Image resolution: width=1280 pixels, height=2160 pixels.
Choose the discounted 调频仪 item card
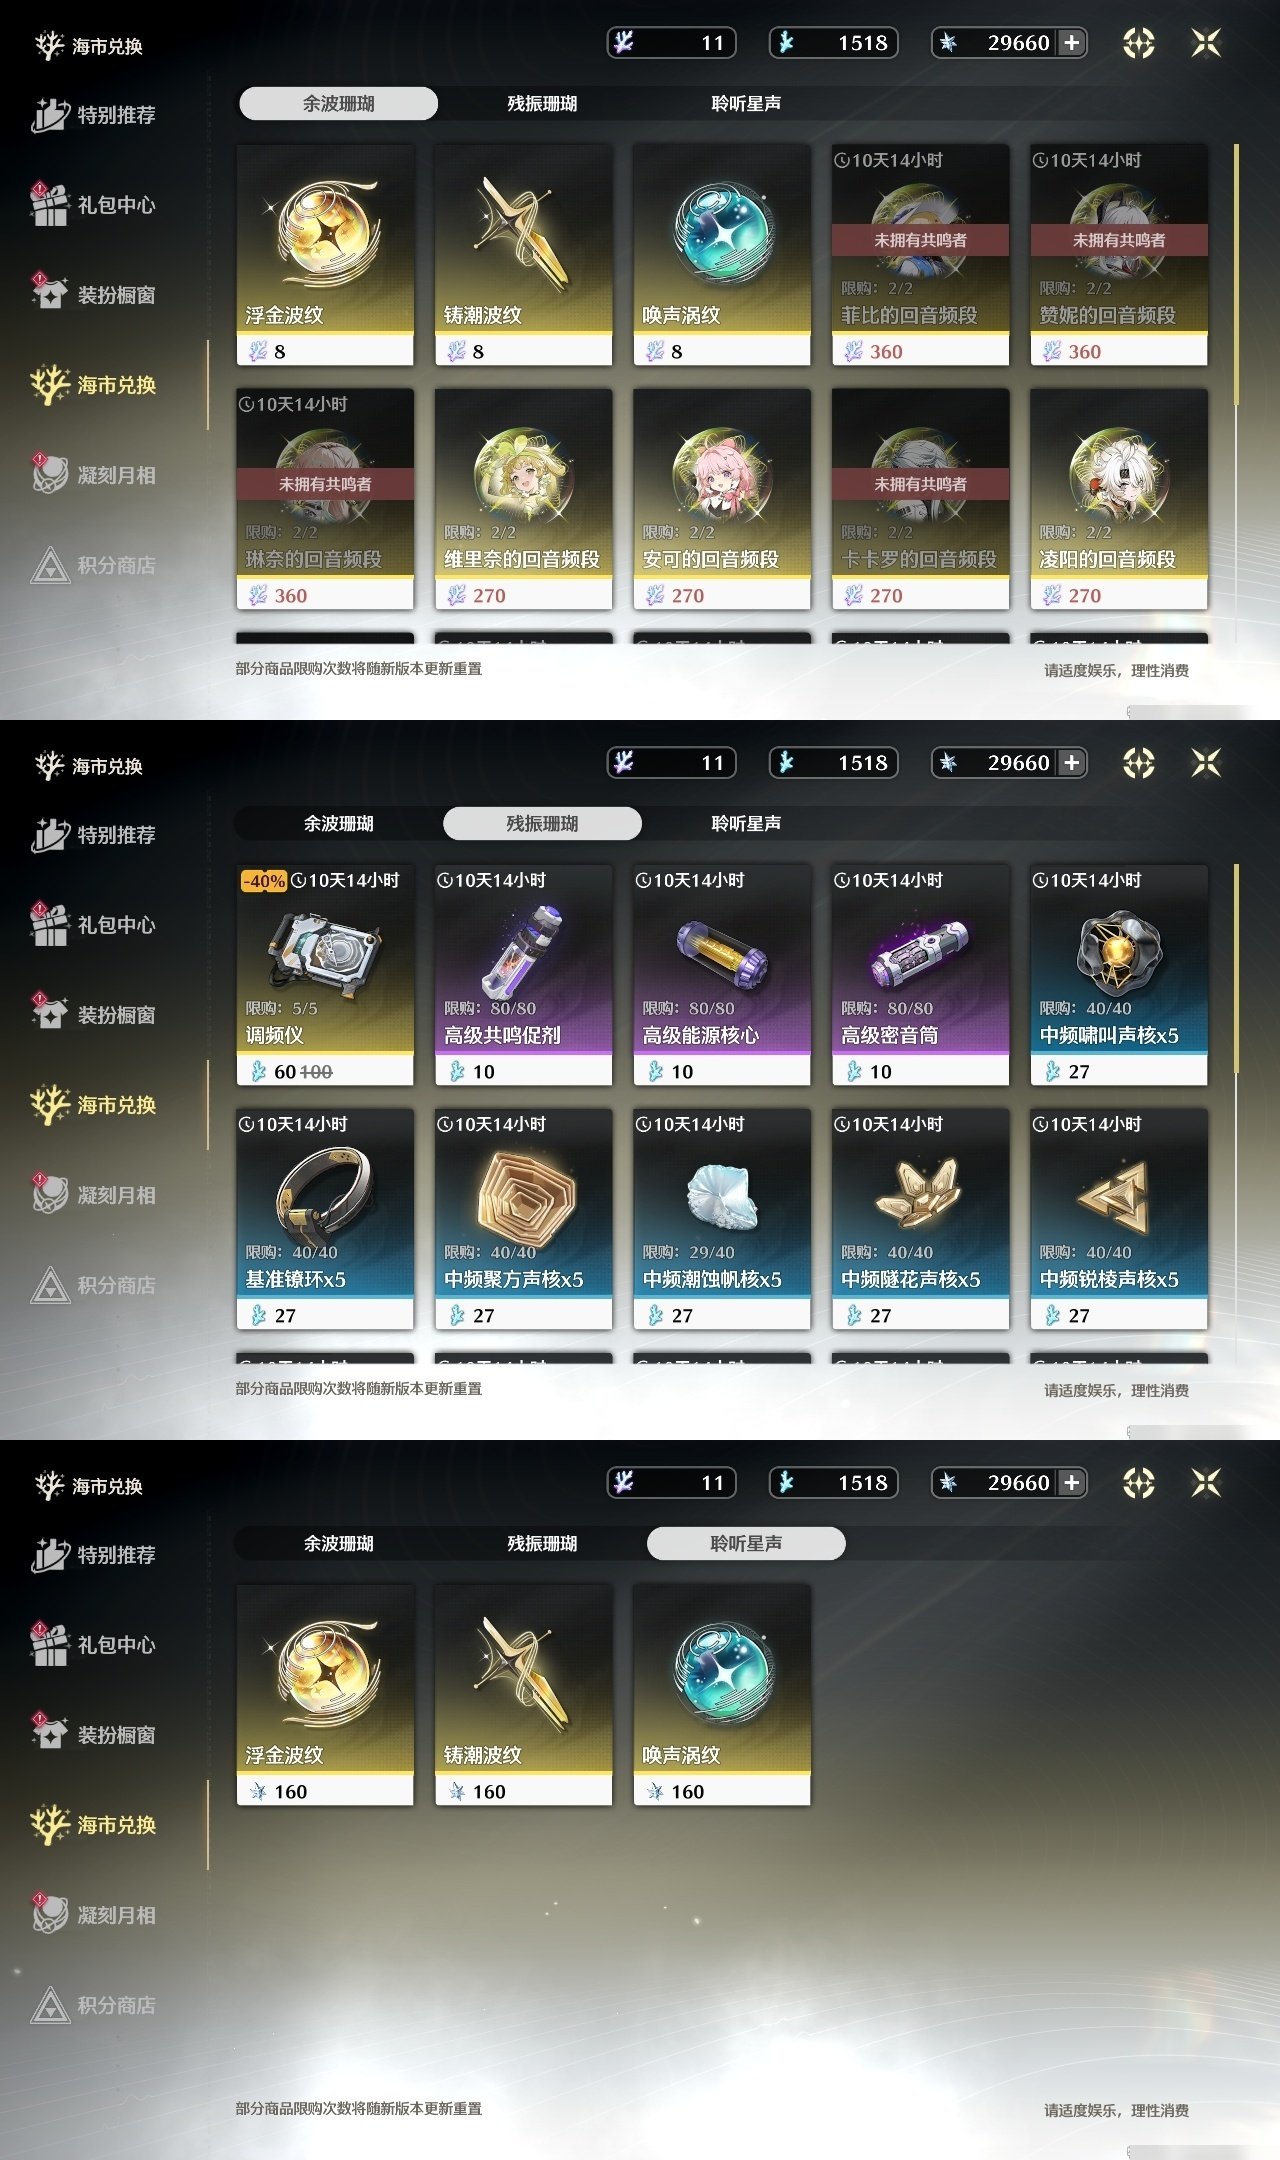325,975
